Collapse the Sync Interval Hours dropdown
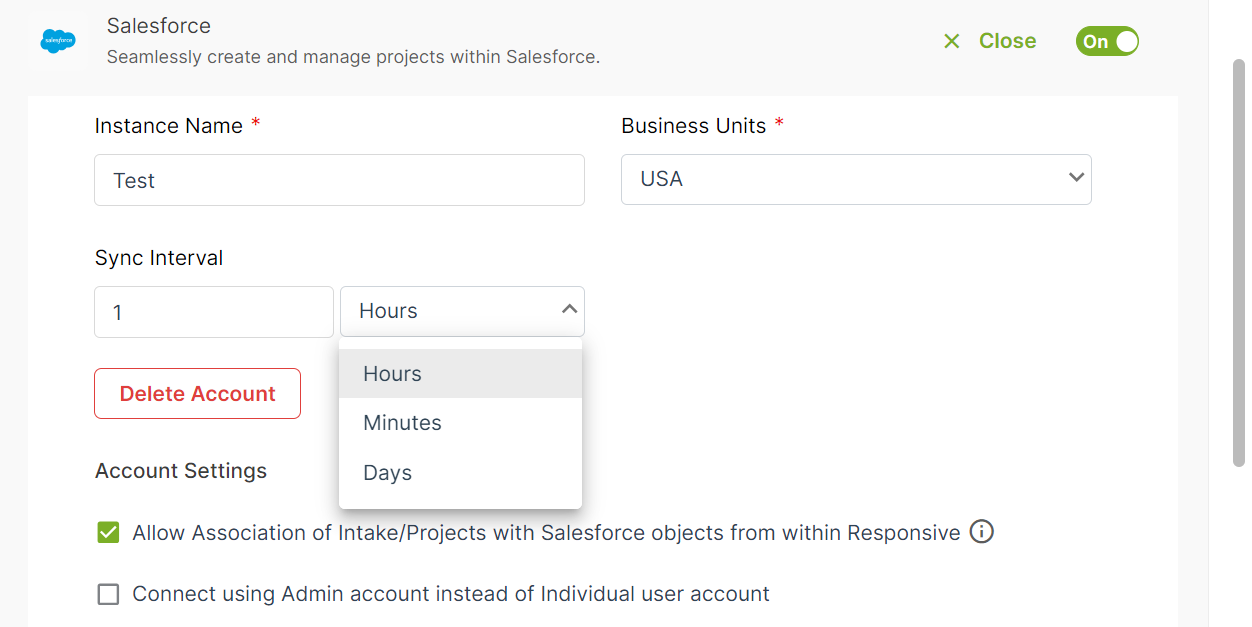The image size is (1252, 627). [x=462, y=311]
